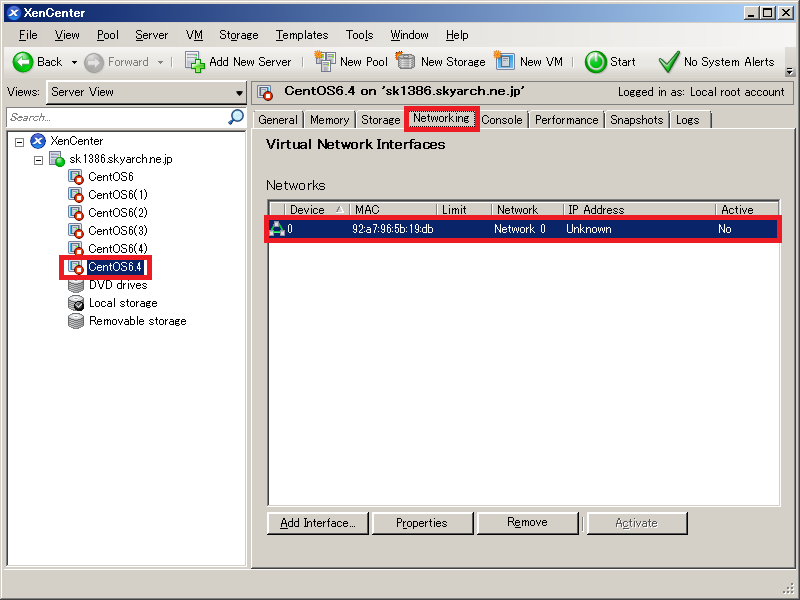Switch to the Console tab
Screen dimensions: 800x600
click(502, 120)
